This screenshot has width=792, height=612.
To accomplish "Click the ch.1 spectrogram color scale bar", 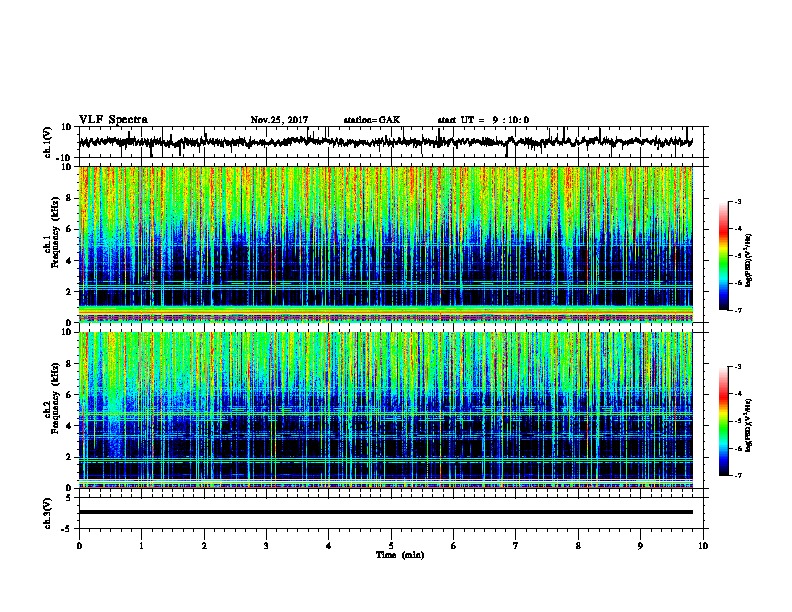I will (724, 256).
